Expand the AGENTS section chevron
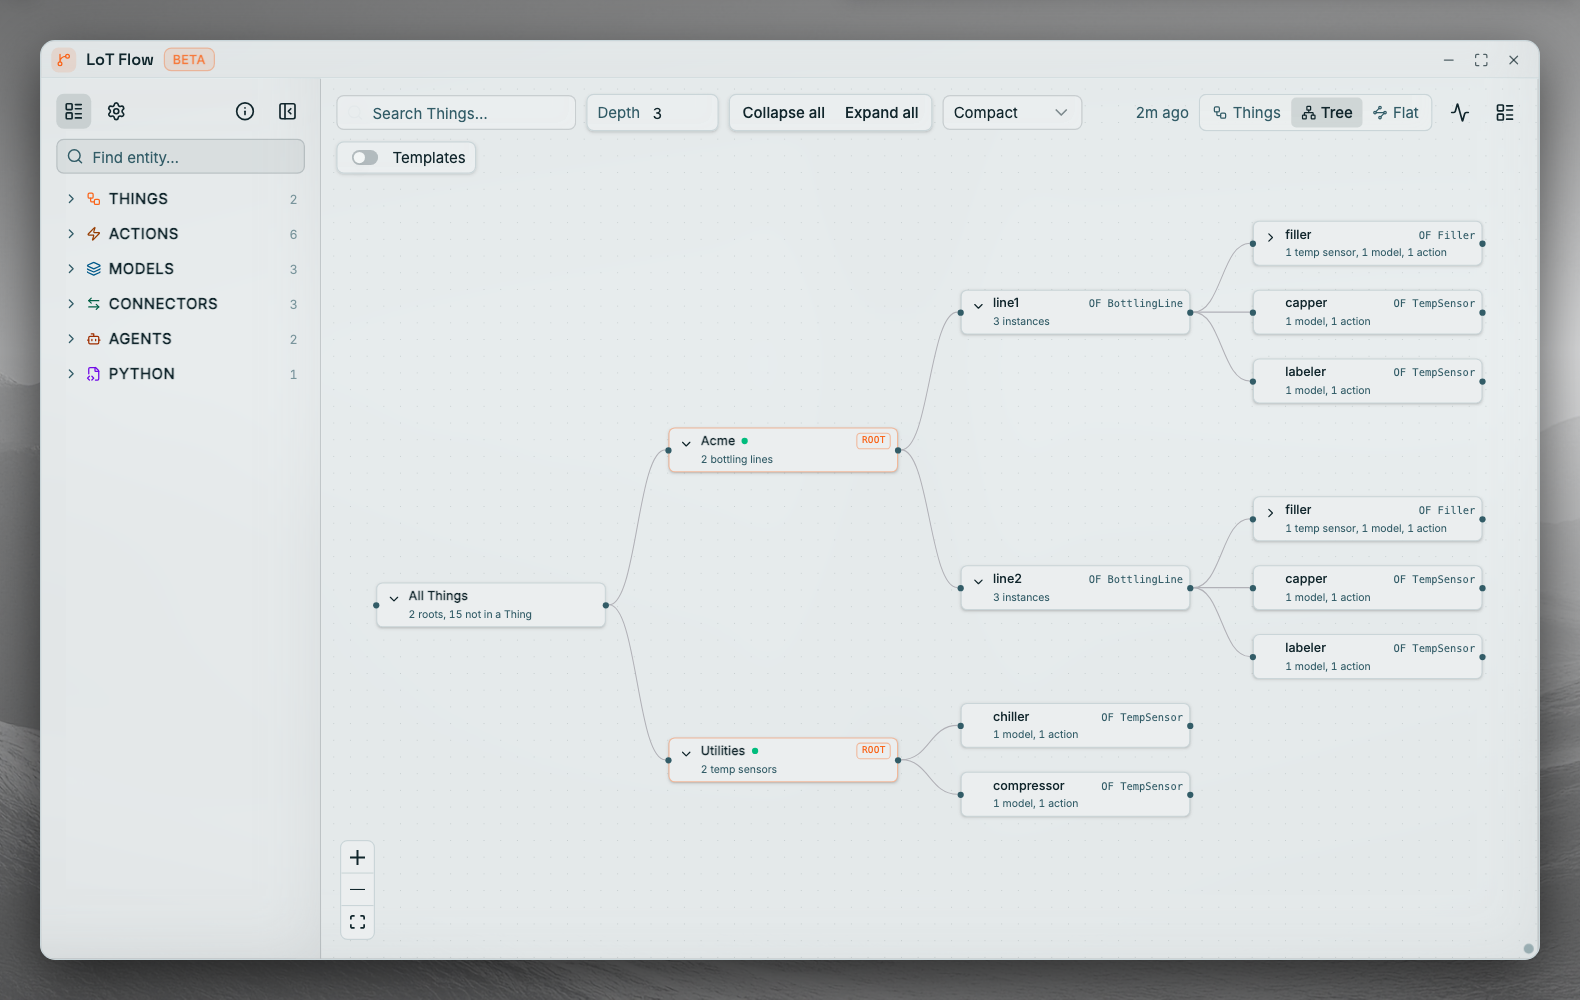 click(x=71, y=339)
